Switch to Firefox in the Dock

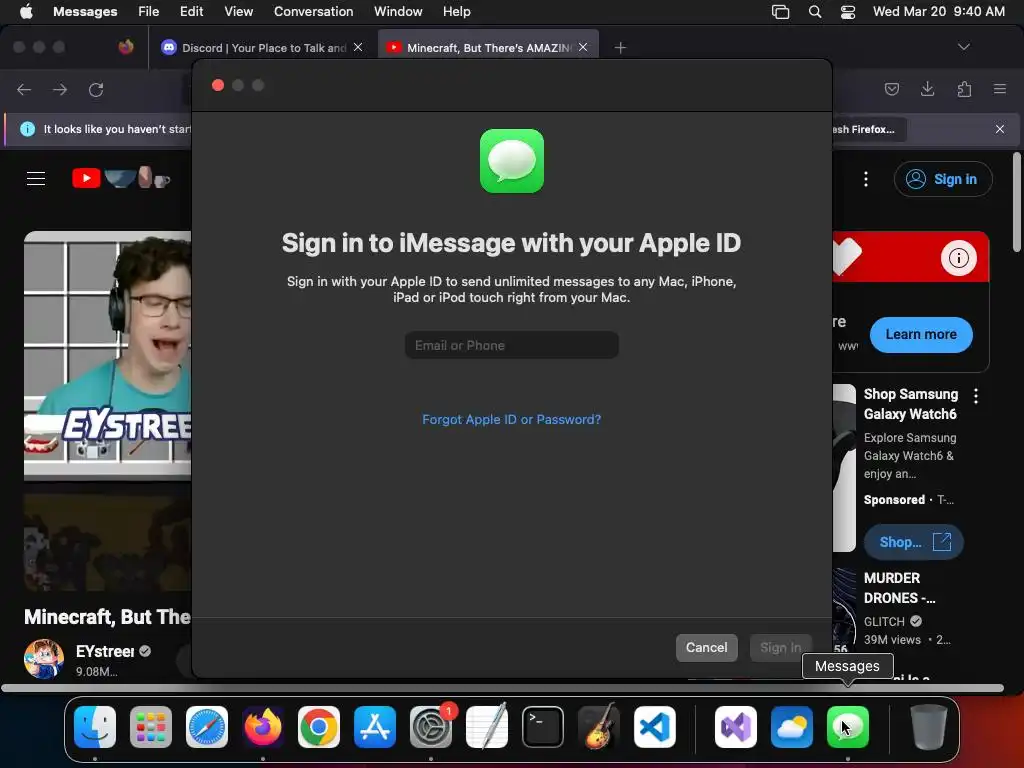point(263,727)
